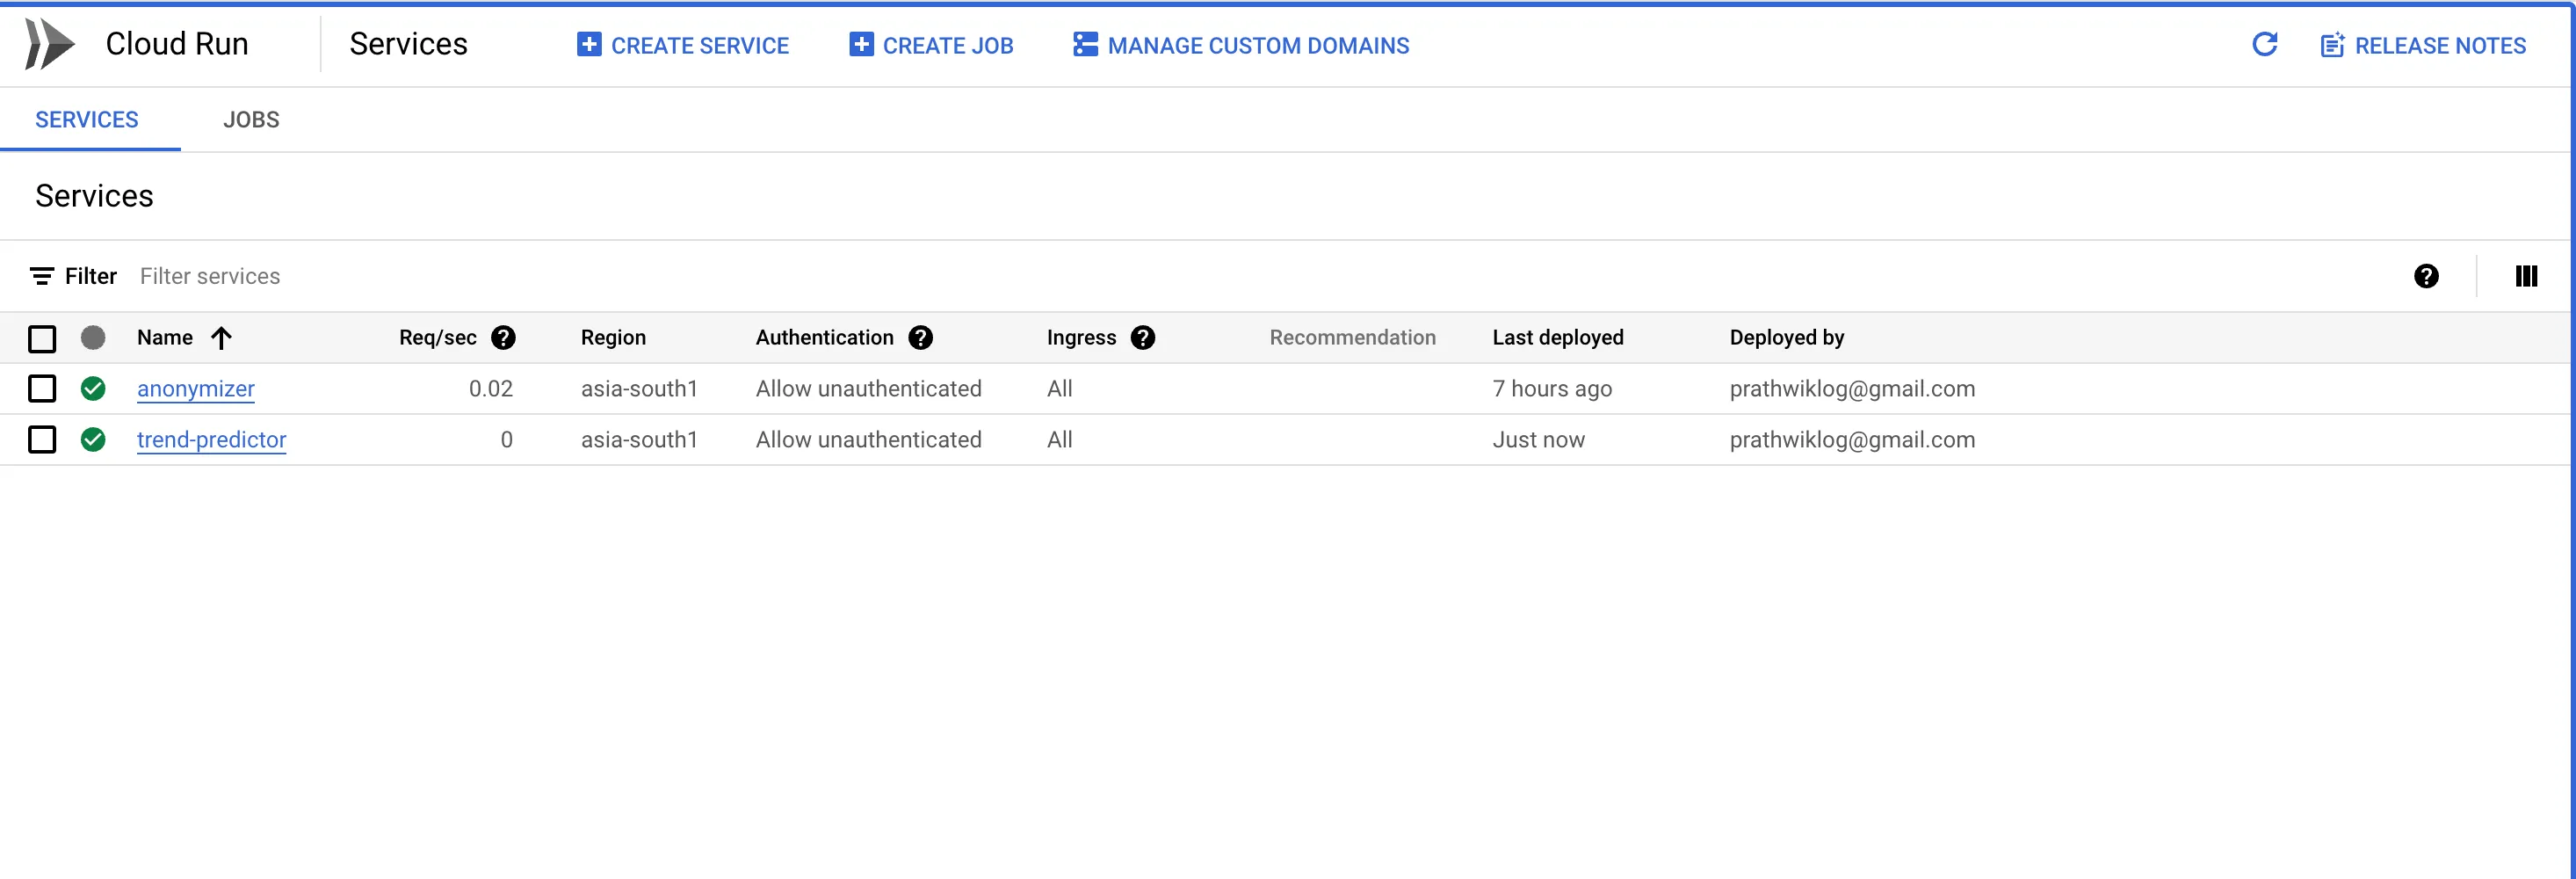Image resolution: width=2576 pixels, height=879 pixels.
Task: Select the trend-predictor service checkbox
Action: pos(42,440)
